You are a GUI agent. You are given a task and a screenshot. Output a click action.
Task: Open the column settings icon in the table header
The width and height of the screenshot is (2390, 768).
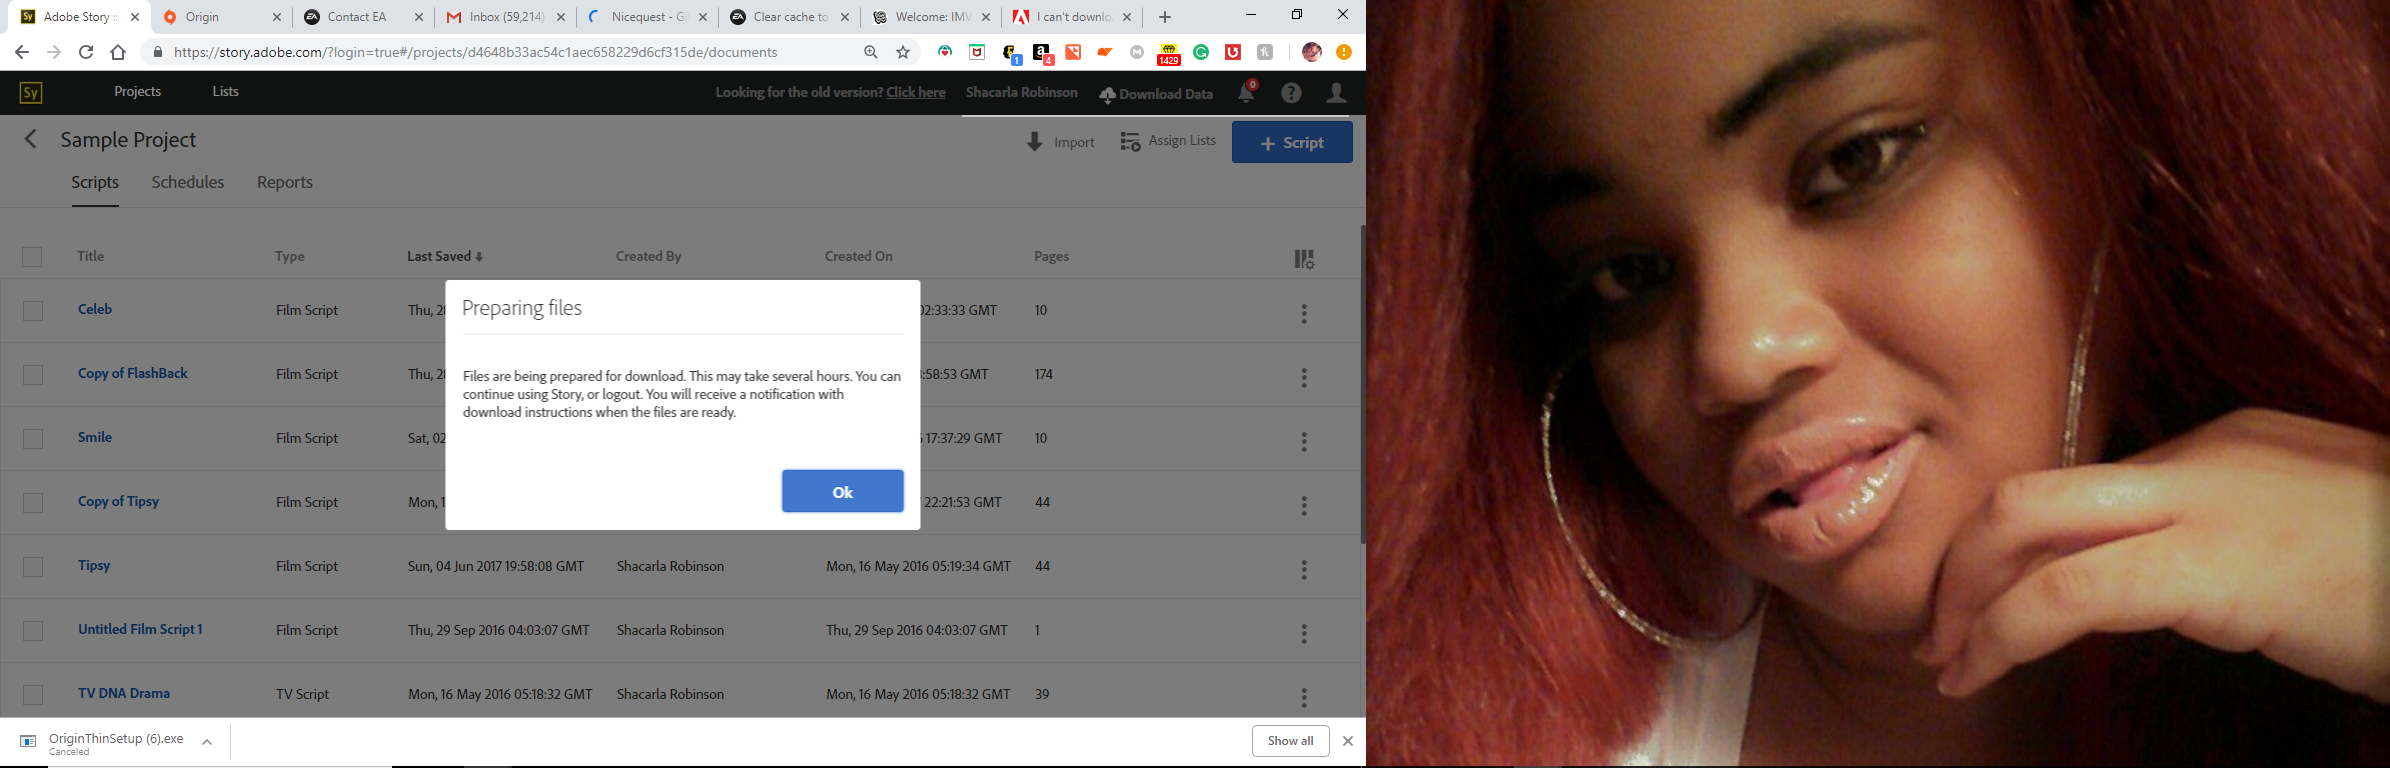coord(1304,259)
